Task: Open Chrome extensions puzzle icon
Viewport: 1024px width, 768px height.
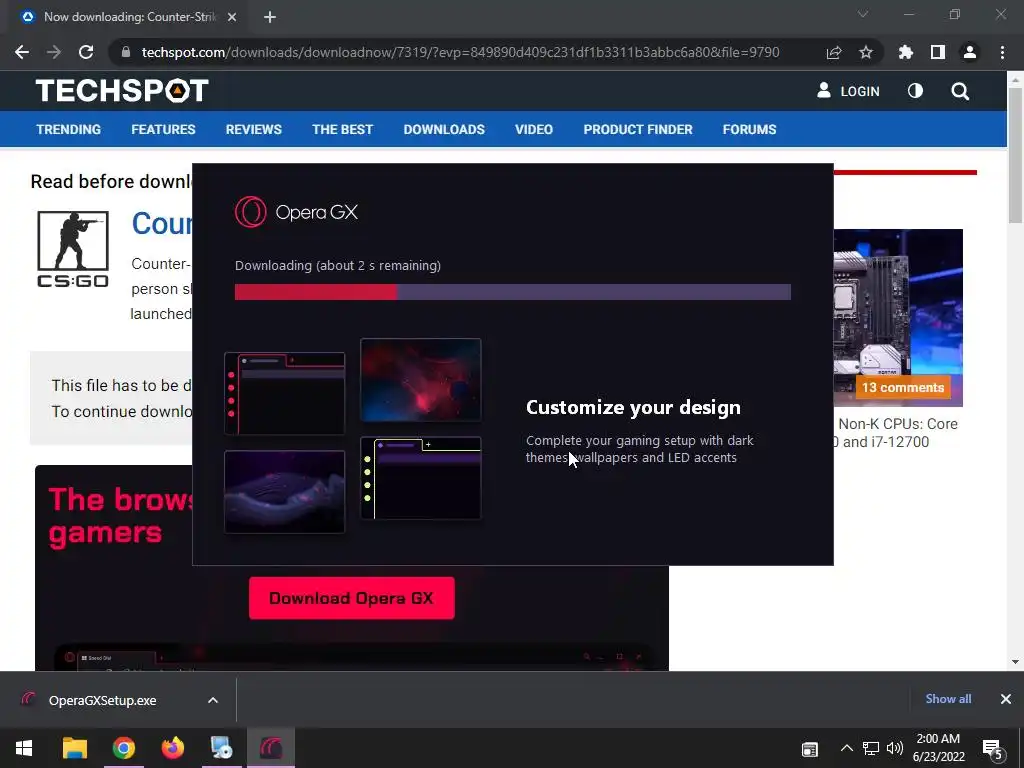Action: (x=905, y=52)
